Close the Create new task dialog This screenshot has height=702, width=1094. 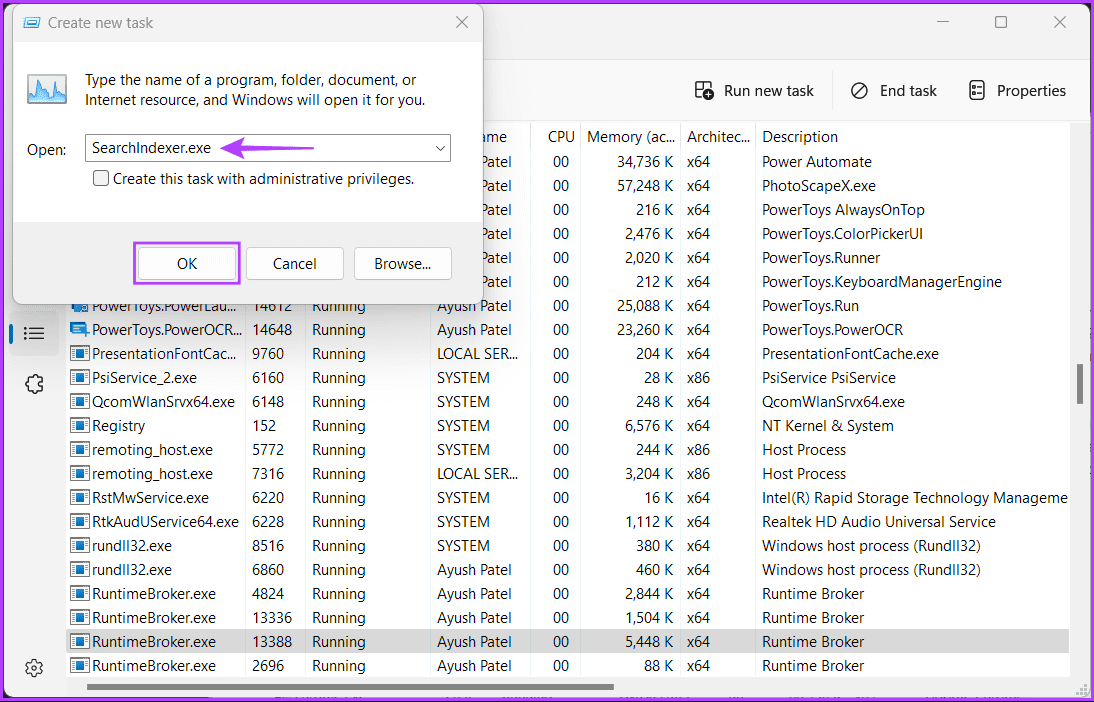point(462,22)
